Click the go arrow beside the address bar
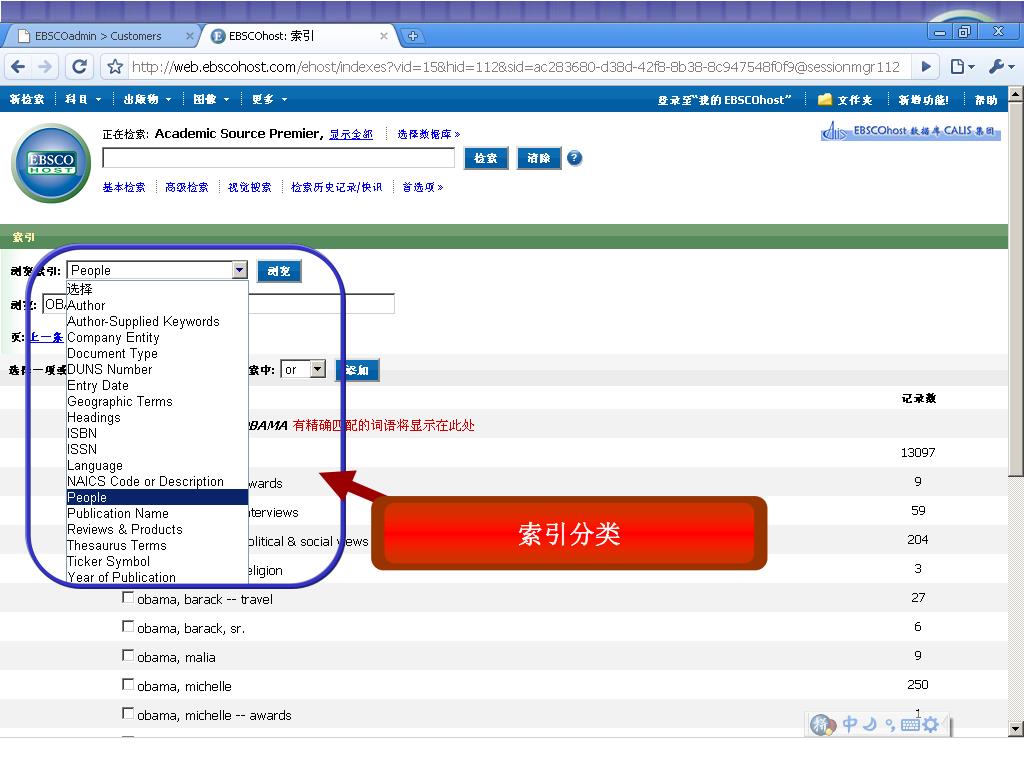The width and height of the screenshot is (1024, 768). click(x=925, y=67)
